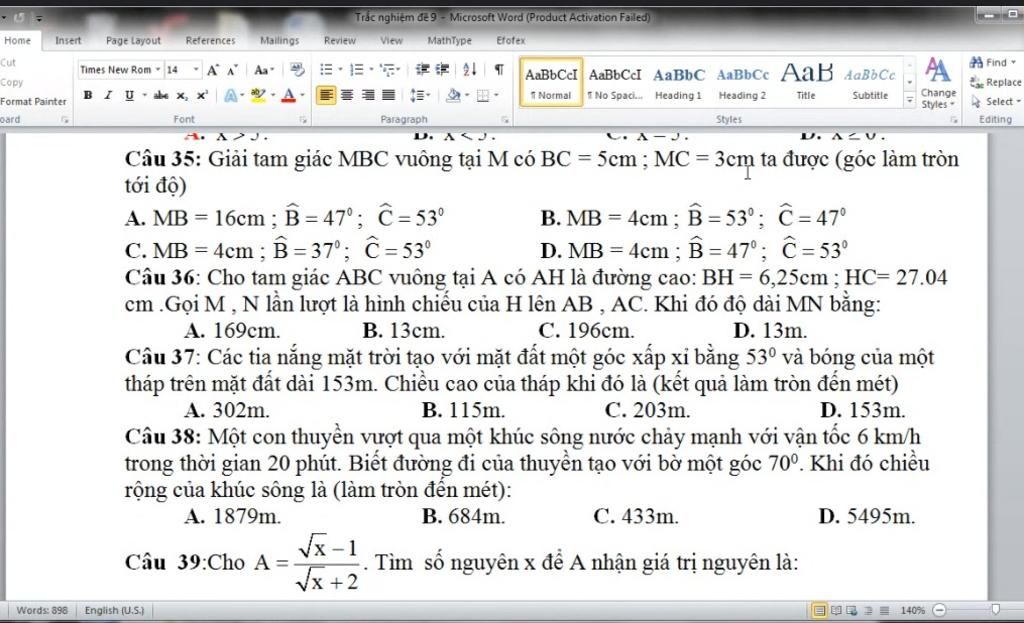Toggle Align Text Left
The height and width of the screenshot is (623, 1024).
(x=327, y=95)
